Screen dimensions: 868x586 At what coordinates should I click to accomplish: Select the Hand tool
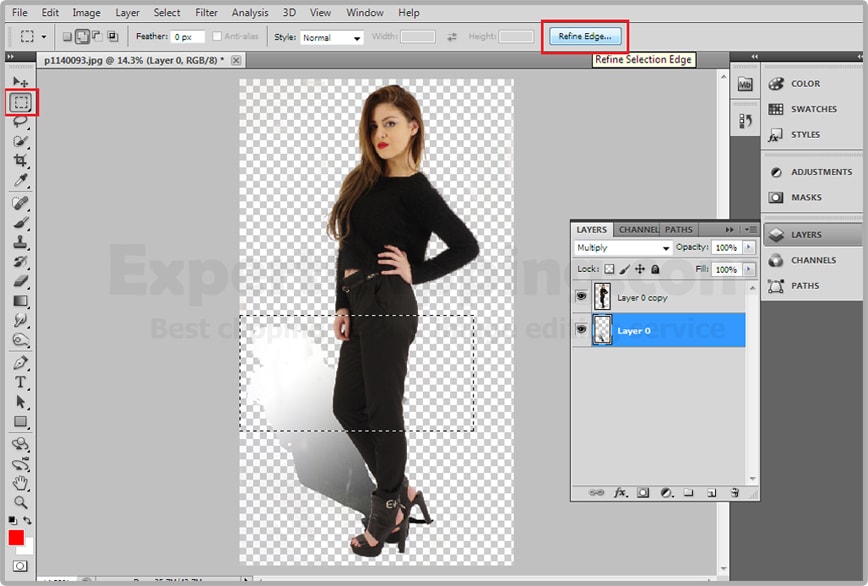pos(21,483)
